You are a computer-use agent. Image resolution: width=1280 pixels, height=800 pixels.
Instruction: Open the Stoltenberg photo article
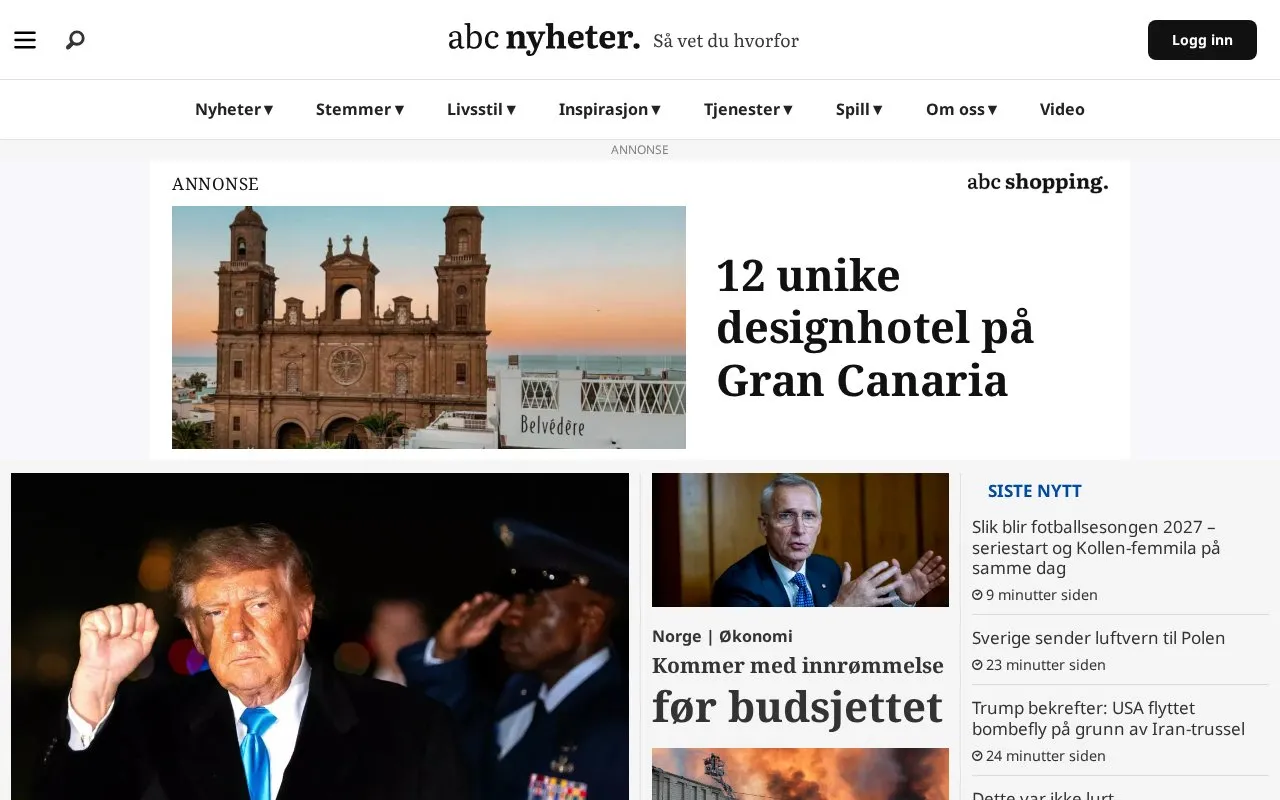(x=800, y=540)
